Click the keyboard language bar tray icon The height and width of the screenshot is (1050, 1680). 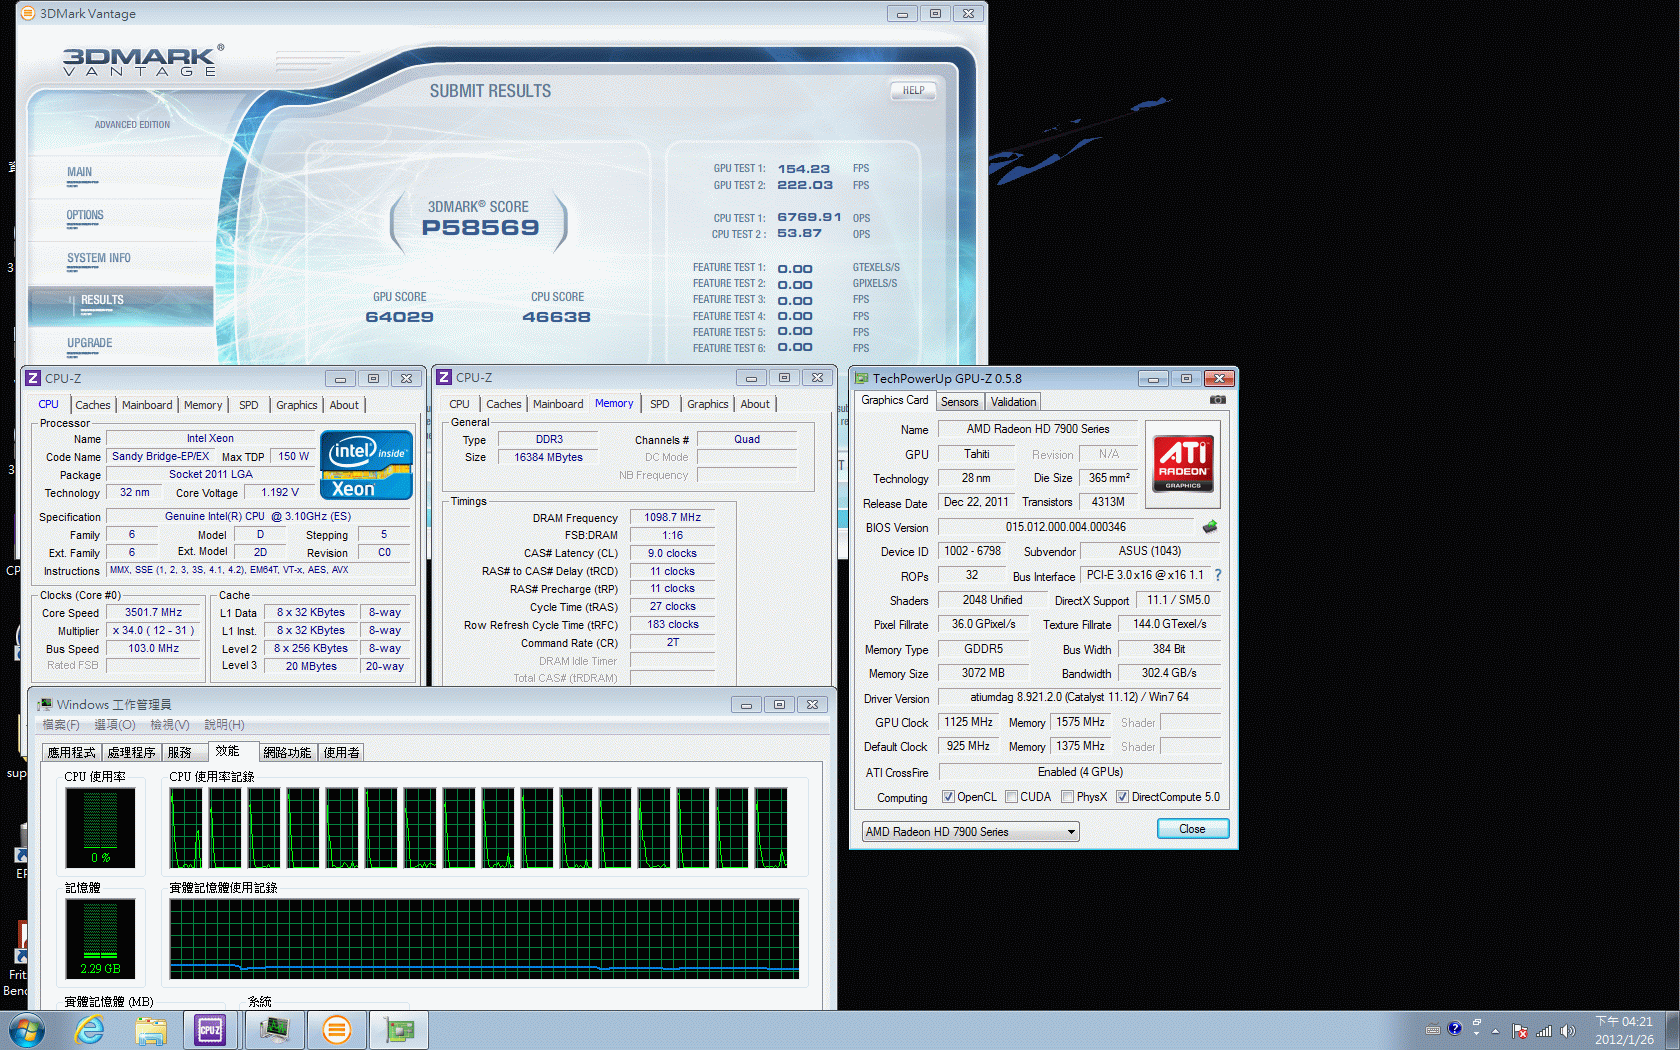point(1433,1029)
